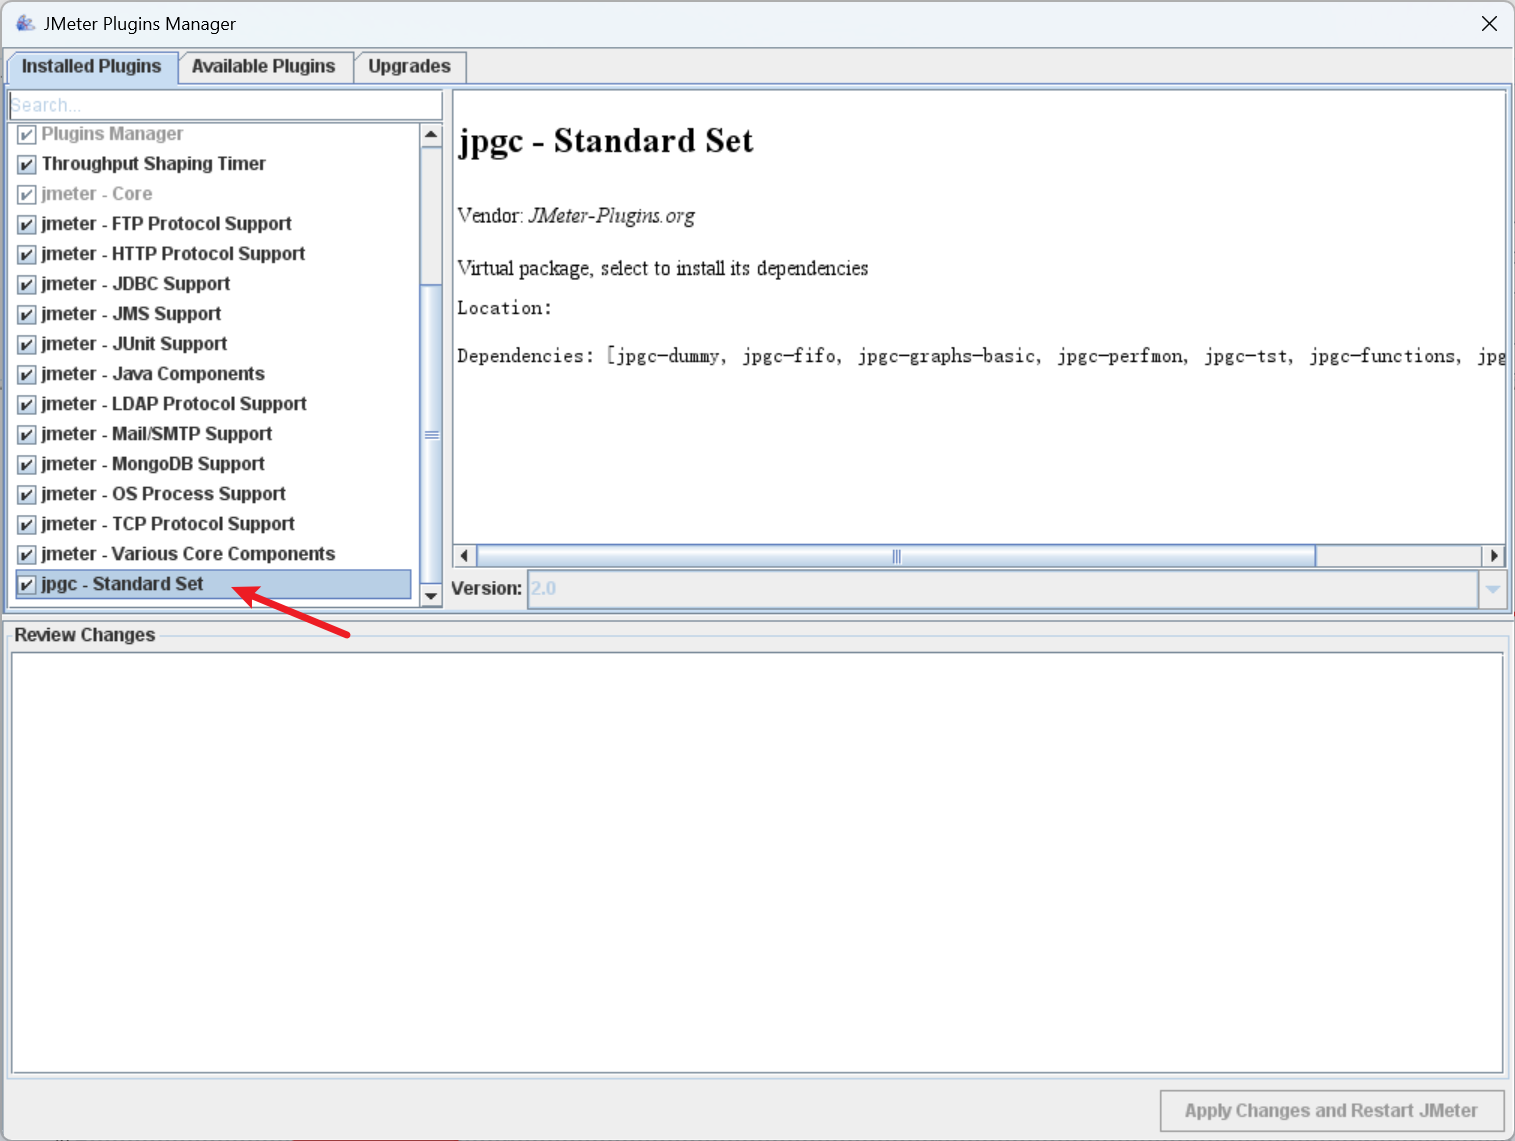Viewport: 1515px width, 1141px height.
Task: Click the plugin Search field
Action: 225,105
